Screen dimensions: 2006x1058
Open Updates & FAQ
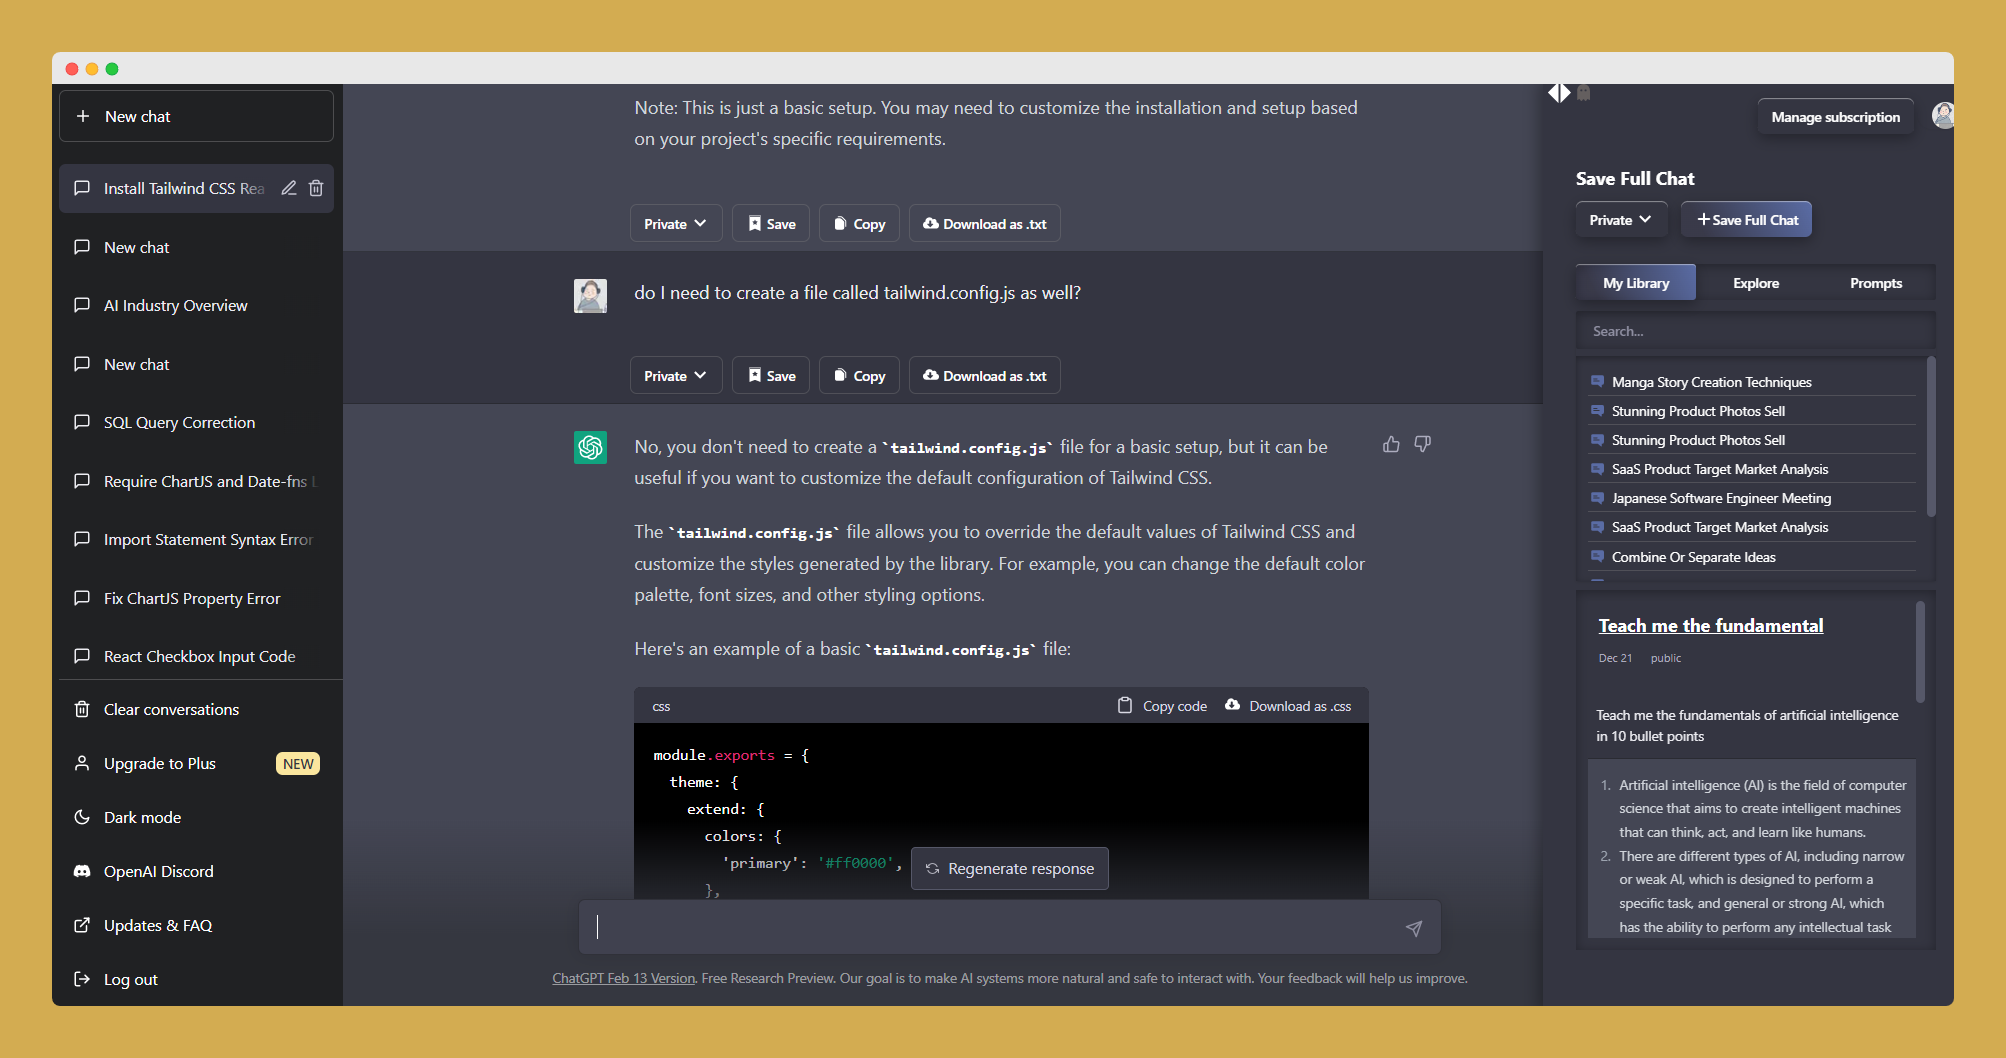tap(196, 925)
